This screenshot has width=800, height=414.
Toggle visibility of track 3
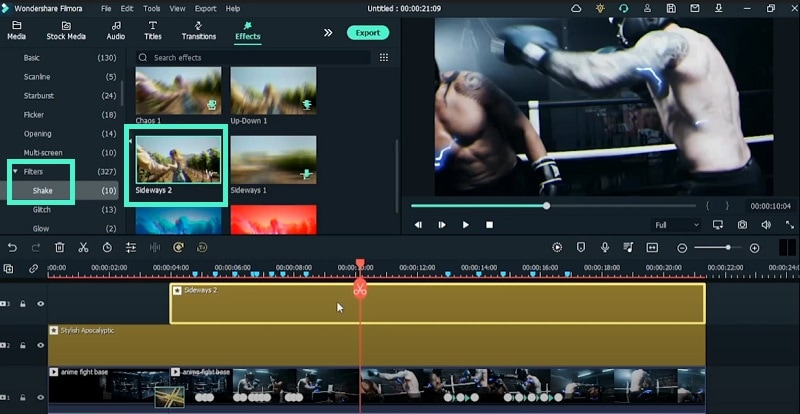click(40, 304)
